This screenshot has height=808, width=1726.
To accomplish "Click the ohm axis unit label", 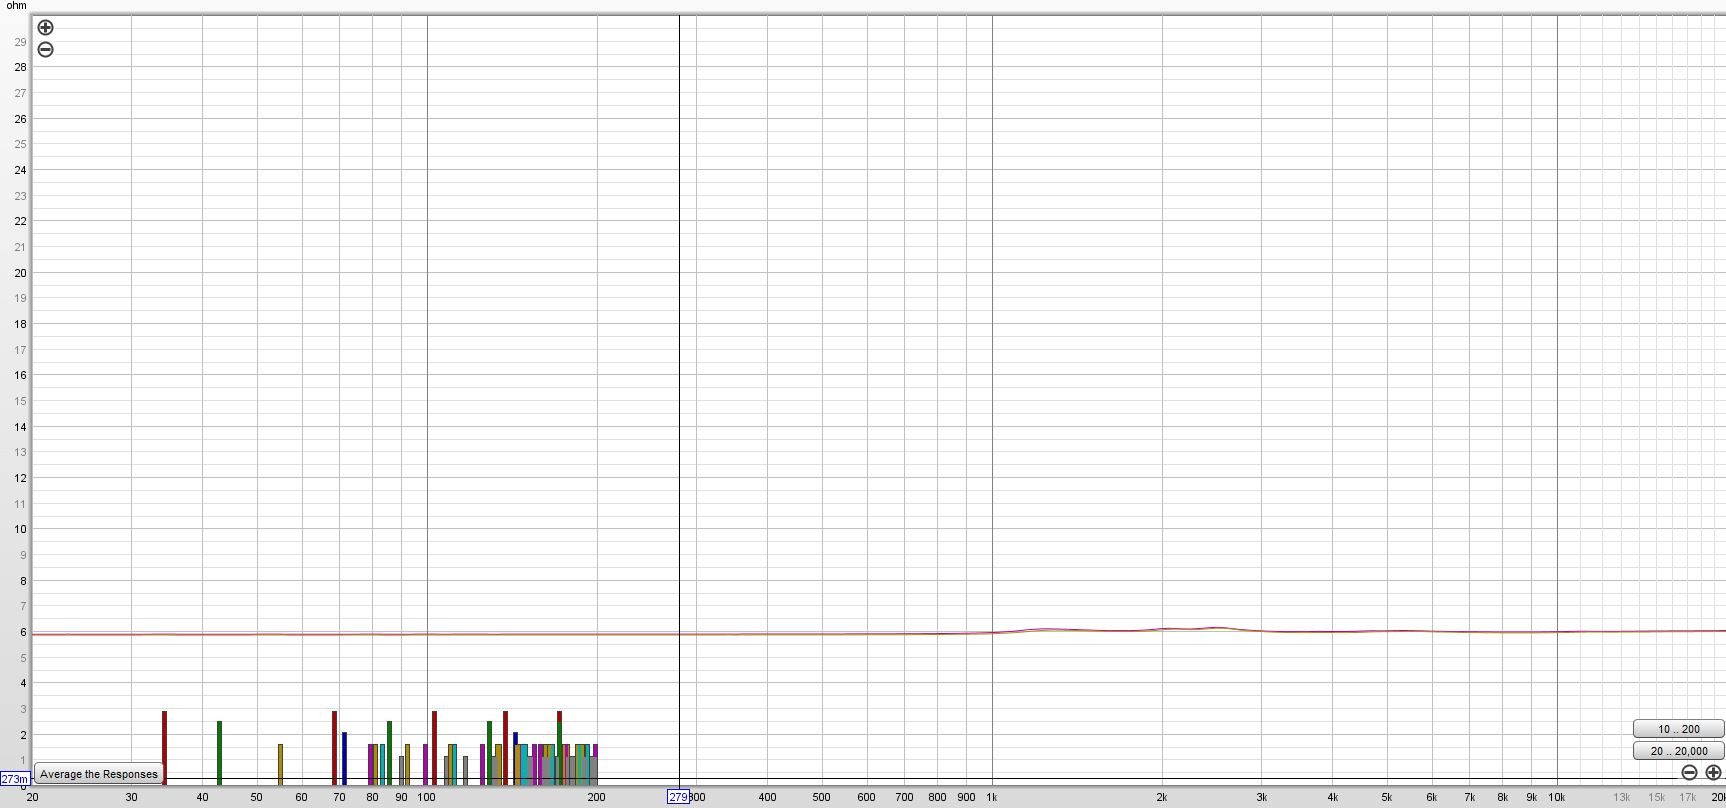I will (x=17, y=6).
